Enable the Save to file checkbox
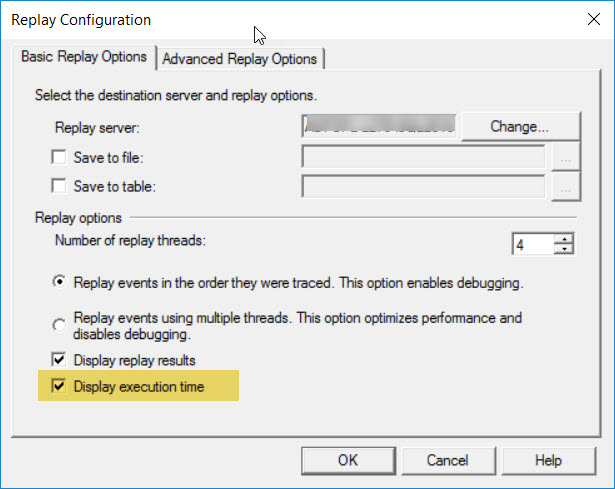 pyautogui.click(x=58, y=157)
